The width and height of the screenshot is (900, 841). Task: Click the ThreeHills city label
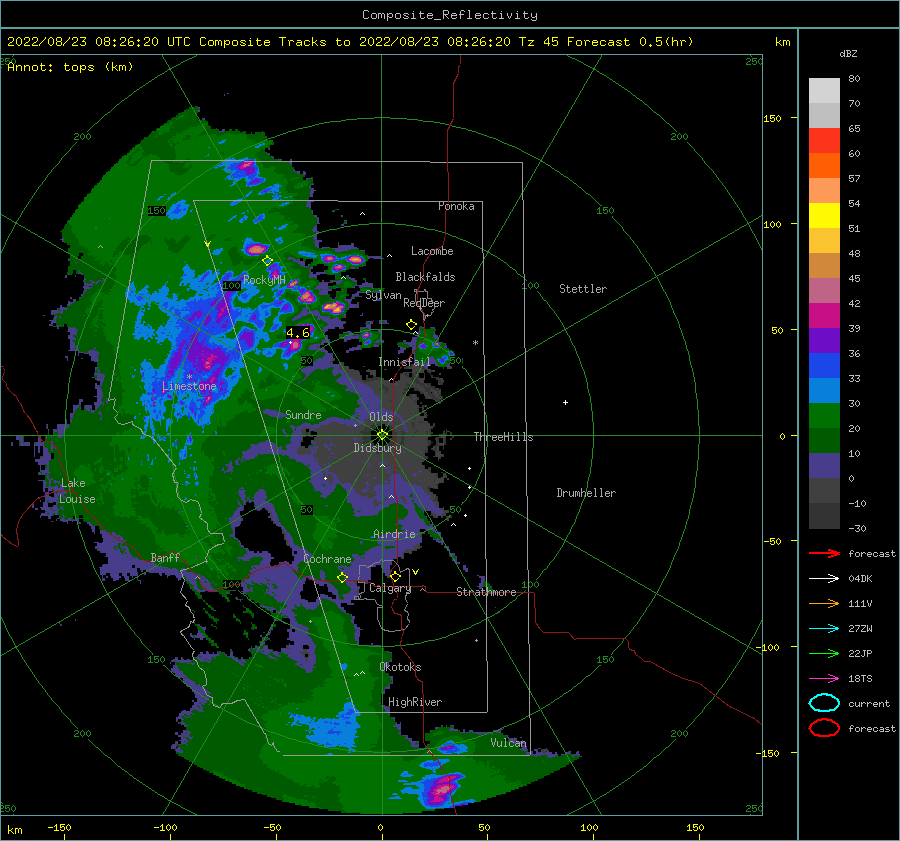coord(503,437)
